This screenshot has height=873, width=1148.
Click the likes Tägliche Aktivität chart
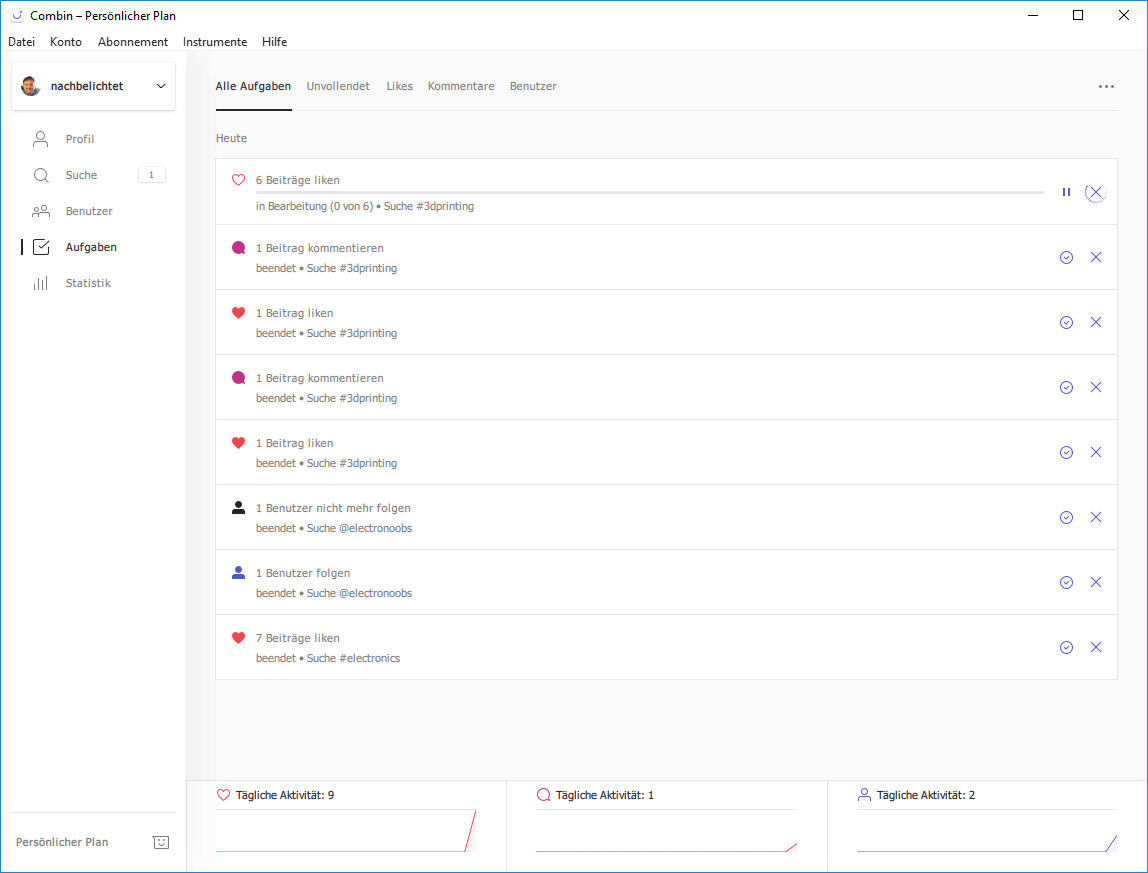[345, 831]
